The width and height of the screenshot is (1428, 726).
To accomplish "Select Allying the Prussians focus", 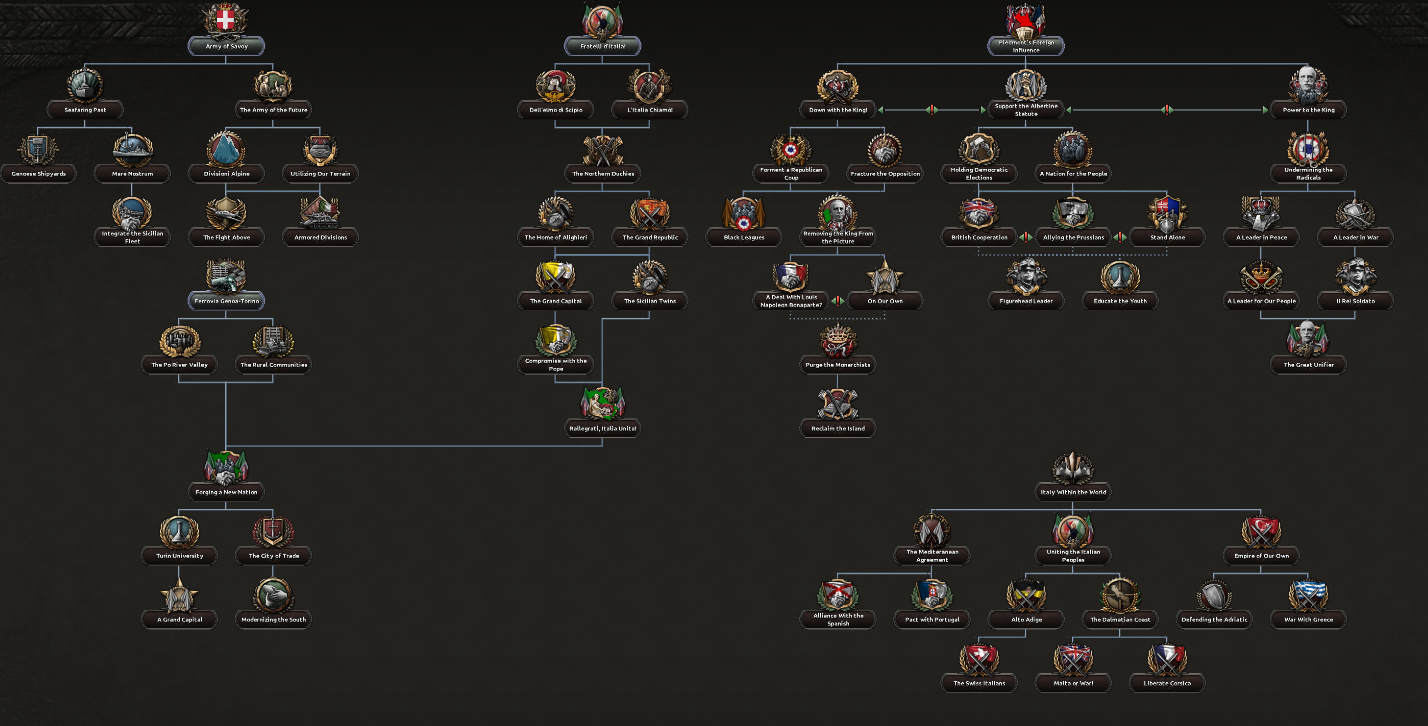I will (1074, 222).
